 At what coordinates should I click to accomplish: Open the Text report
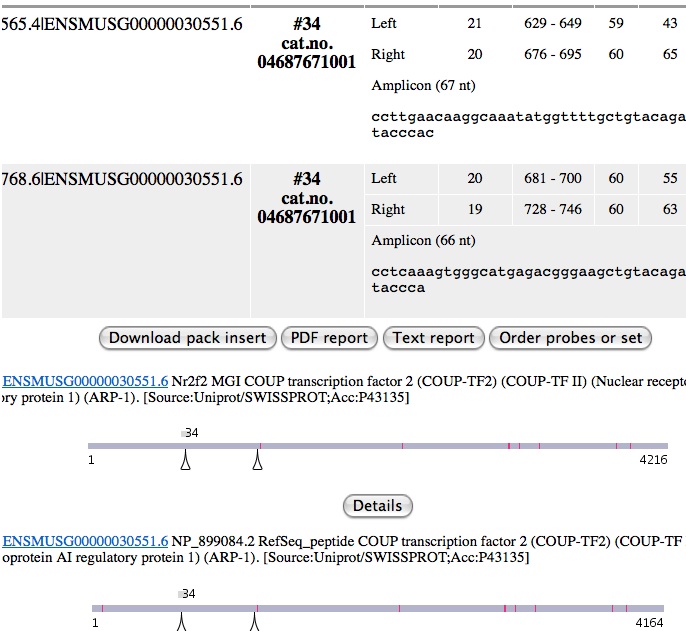433,338
